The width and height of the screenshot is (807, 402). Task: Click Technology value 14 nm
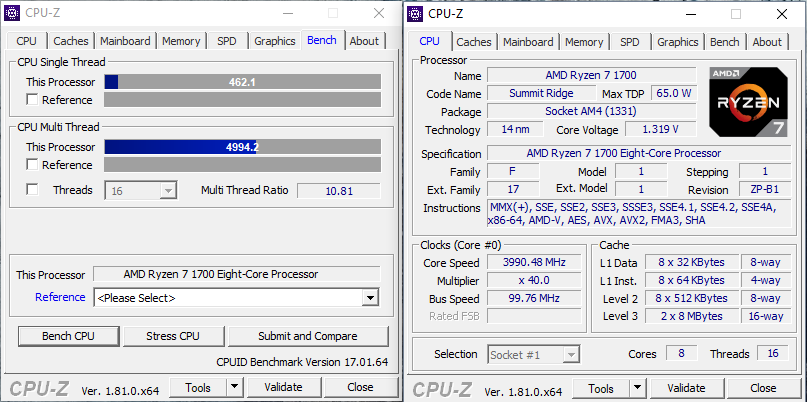coord(516,129)
